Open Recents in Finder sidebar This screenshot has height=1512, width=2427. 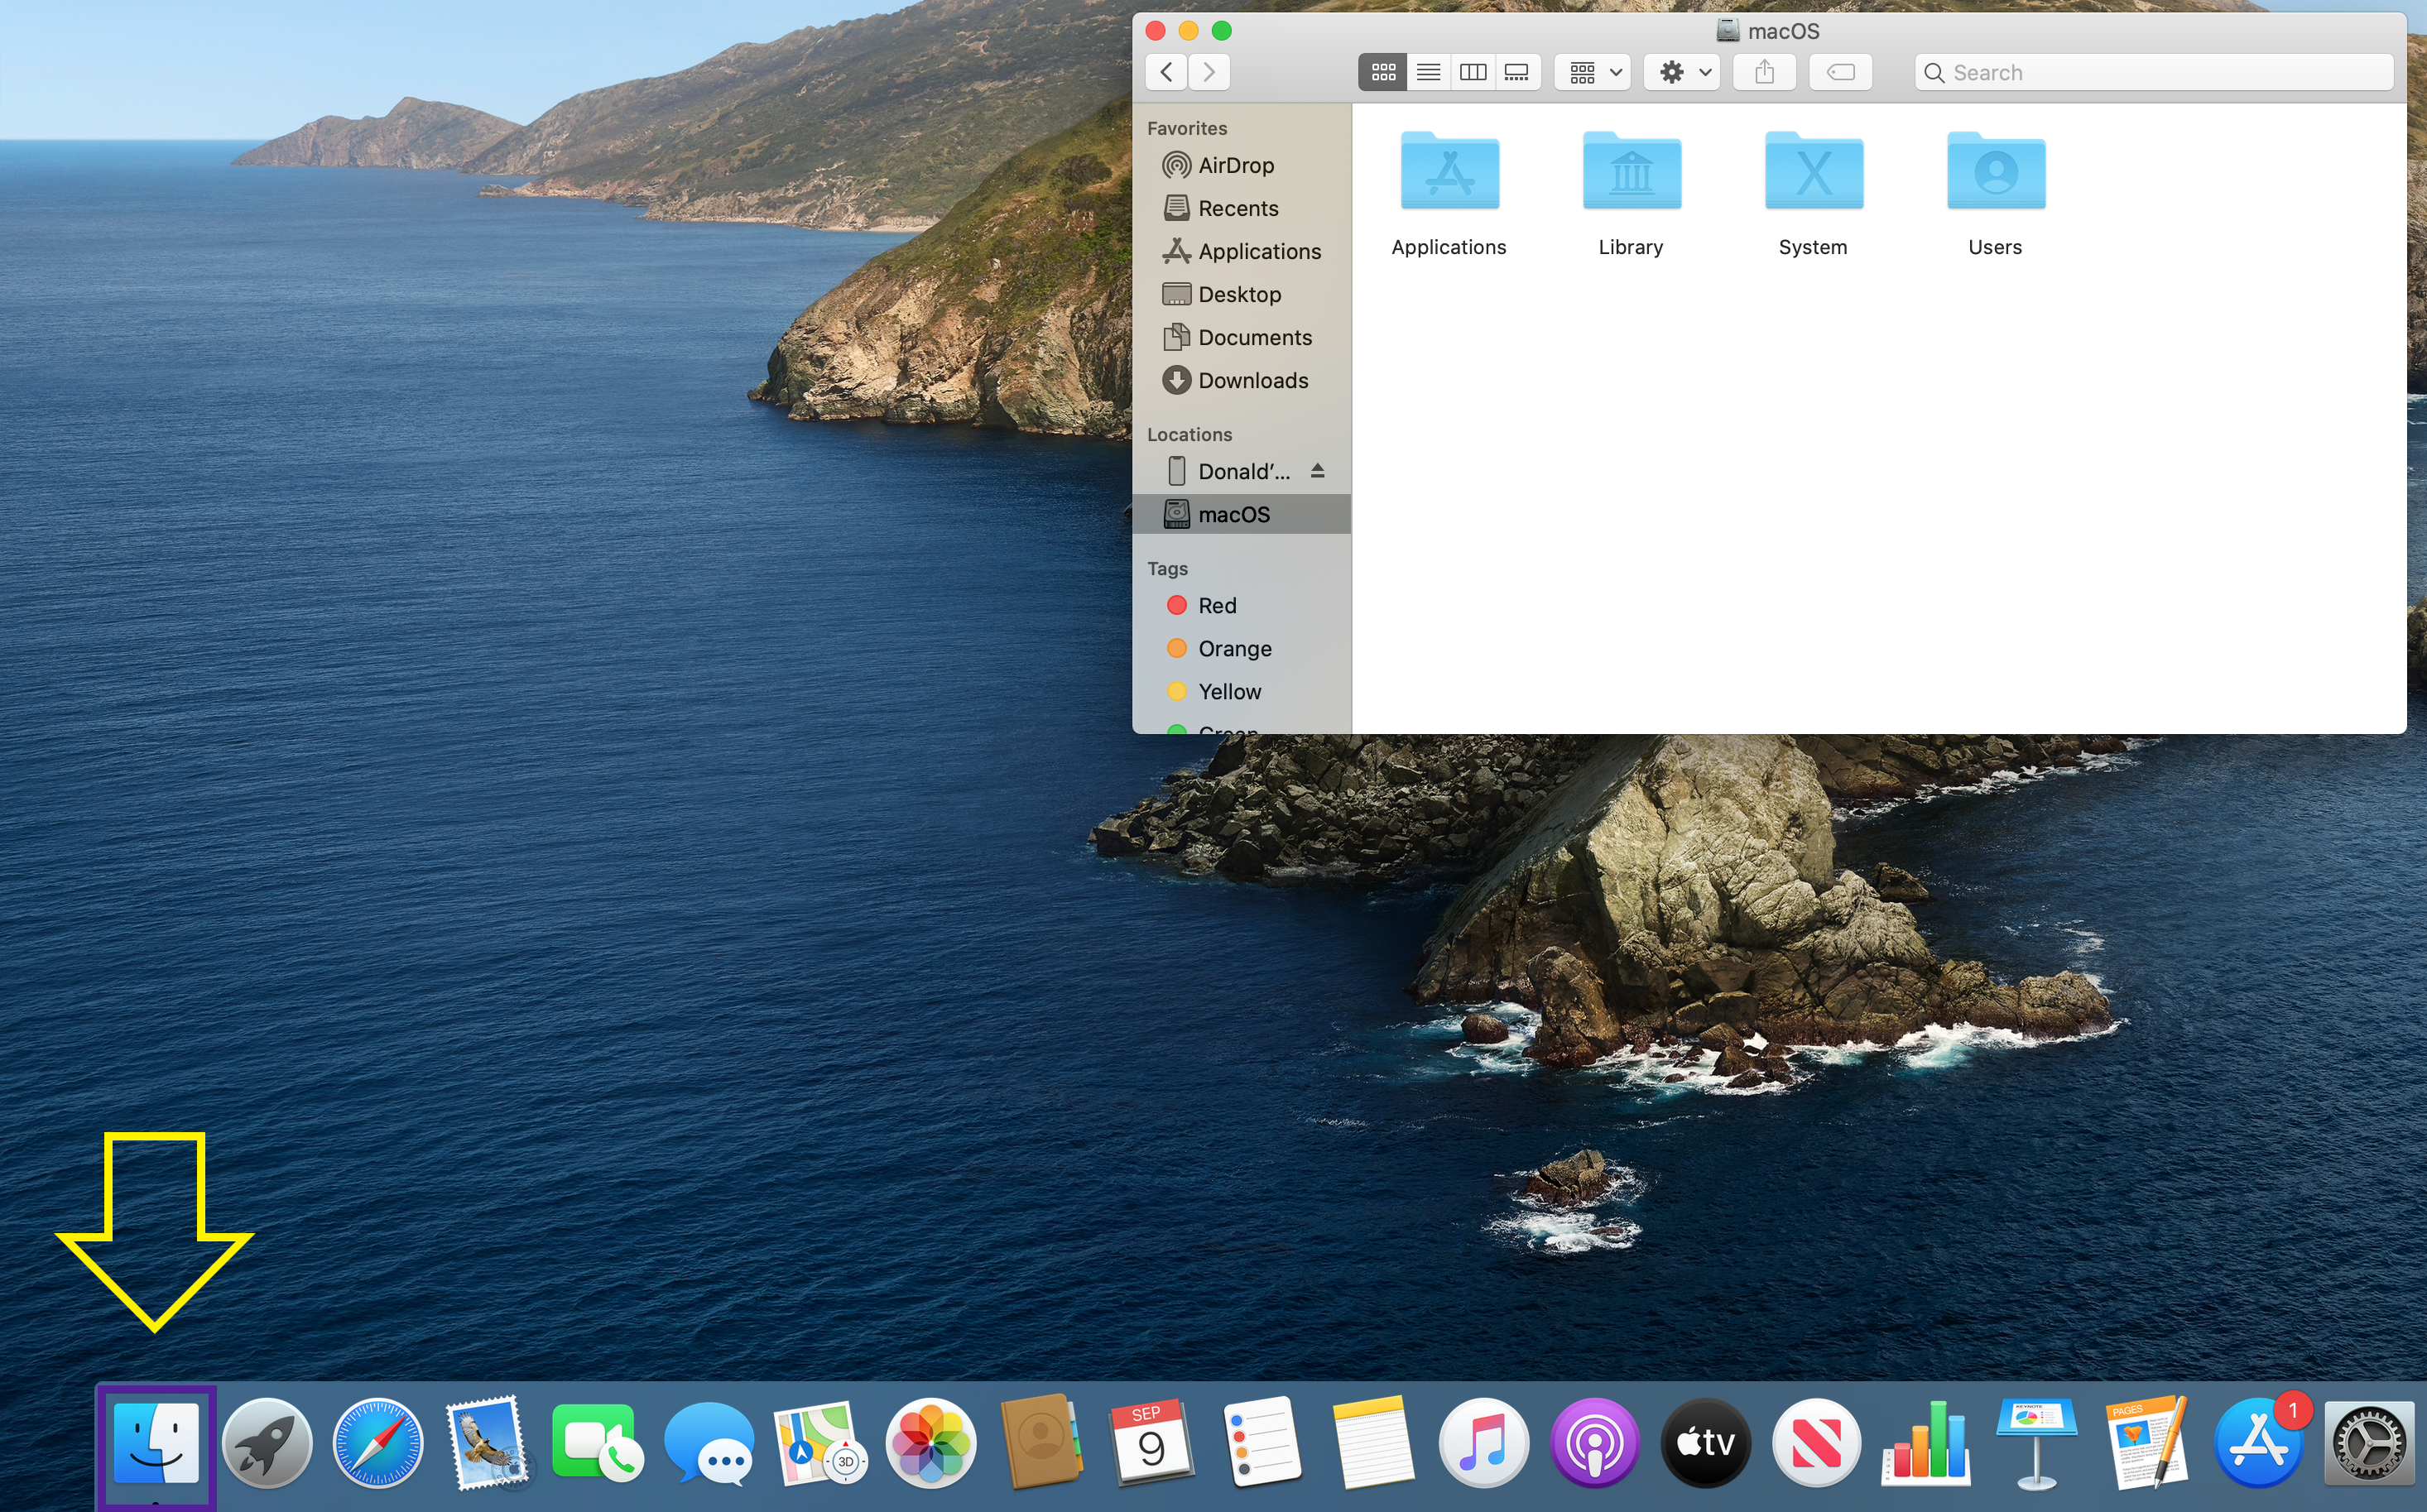point(1241,208)
